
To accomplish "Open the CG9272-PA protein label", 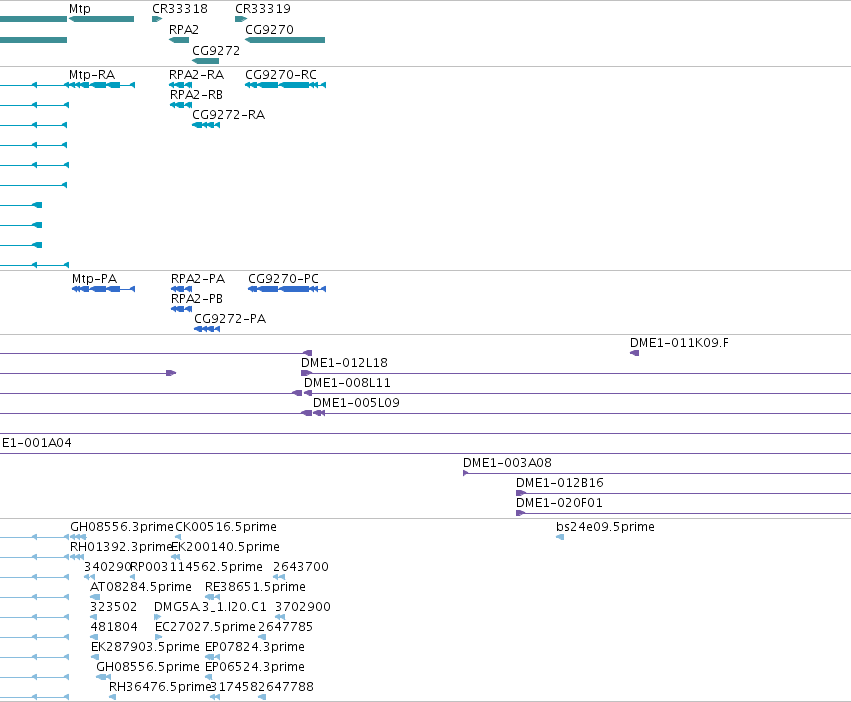I will pos(230,319).
